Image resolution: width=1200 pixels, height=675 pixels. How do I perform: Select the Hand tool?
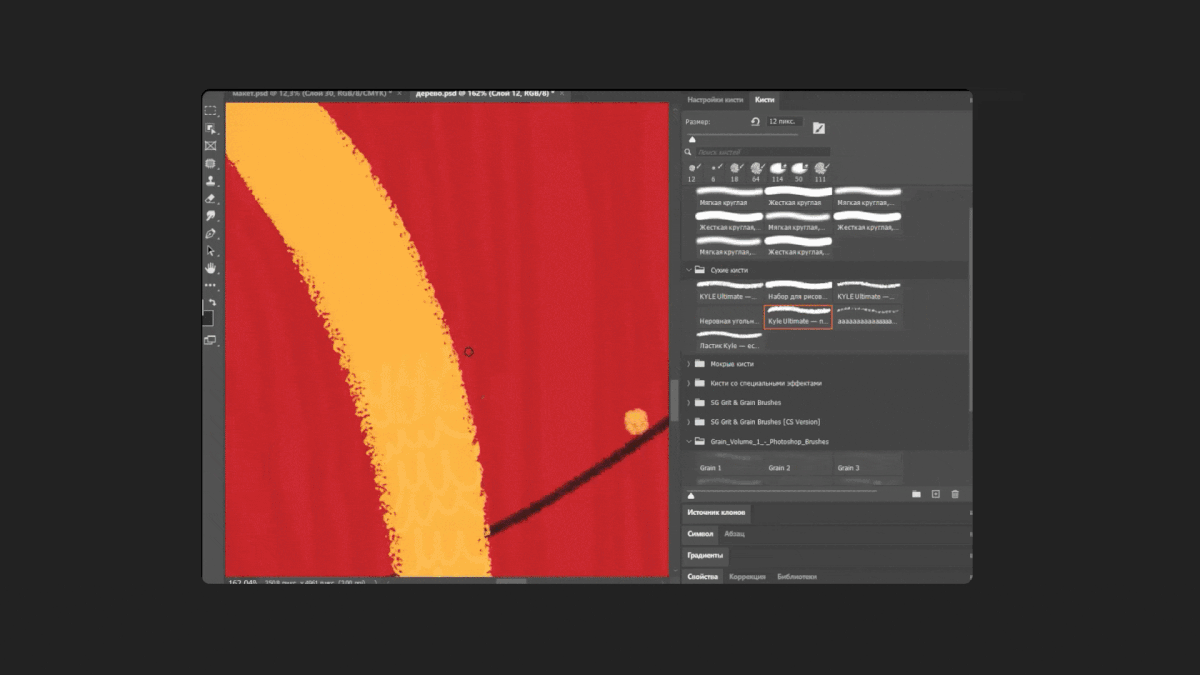click(x=210, y=268)
